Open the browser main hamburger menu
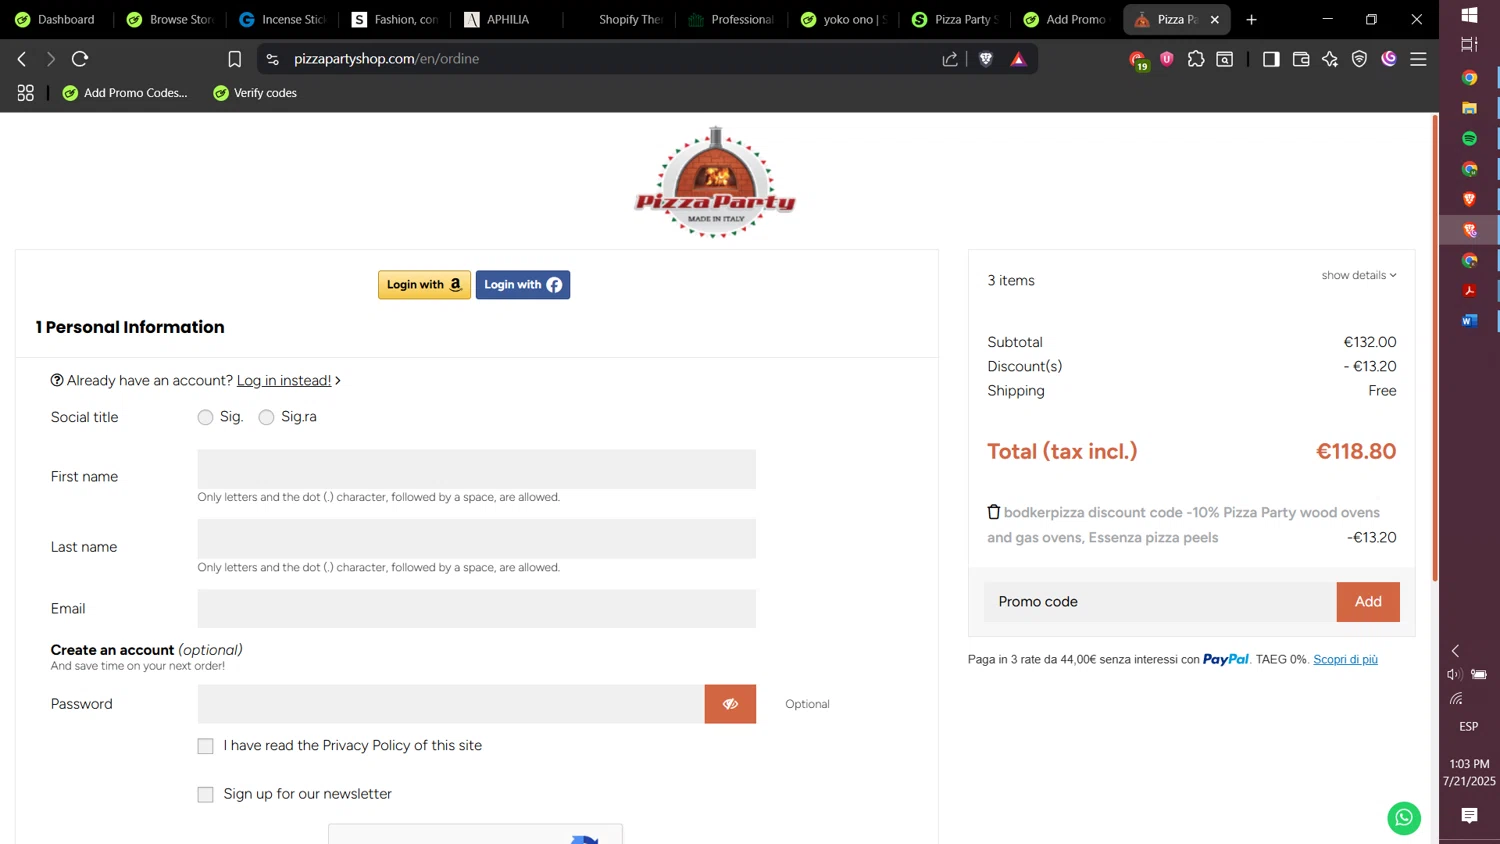 [1418, 59]
